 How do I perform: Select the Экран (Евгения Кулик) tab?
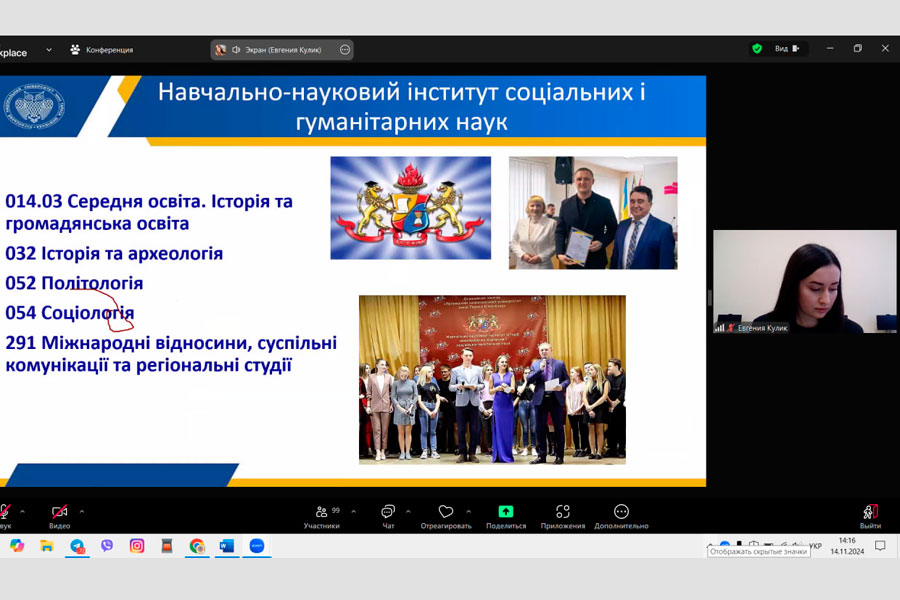tap(281, 50)
